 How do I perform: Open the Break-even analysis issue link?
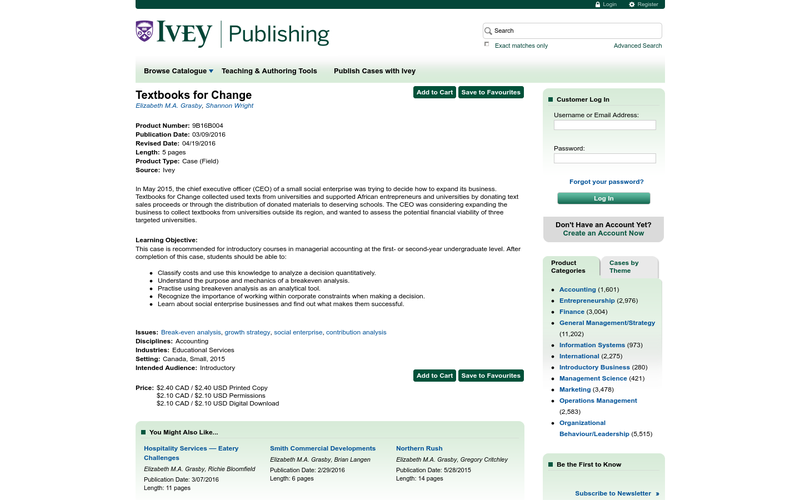click(191, 332)
